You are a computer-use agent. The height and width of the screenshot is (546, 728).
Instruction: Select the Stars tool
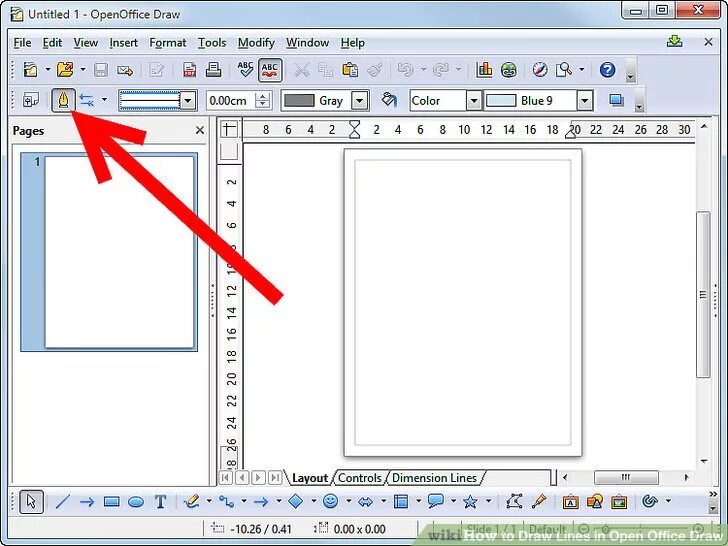coord(470,501)
